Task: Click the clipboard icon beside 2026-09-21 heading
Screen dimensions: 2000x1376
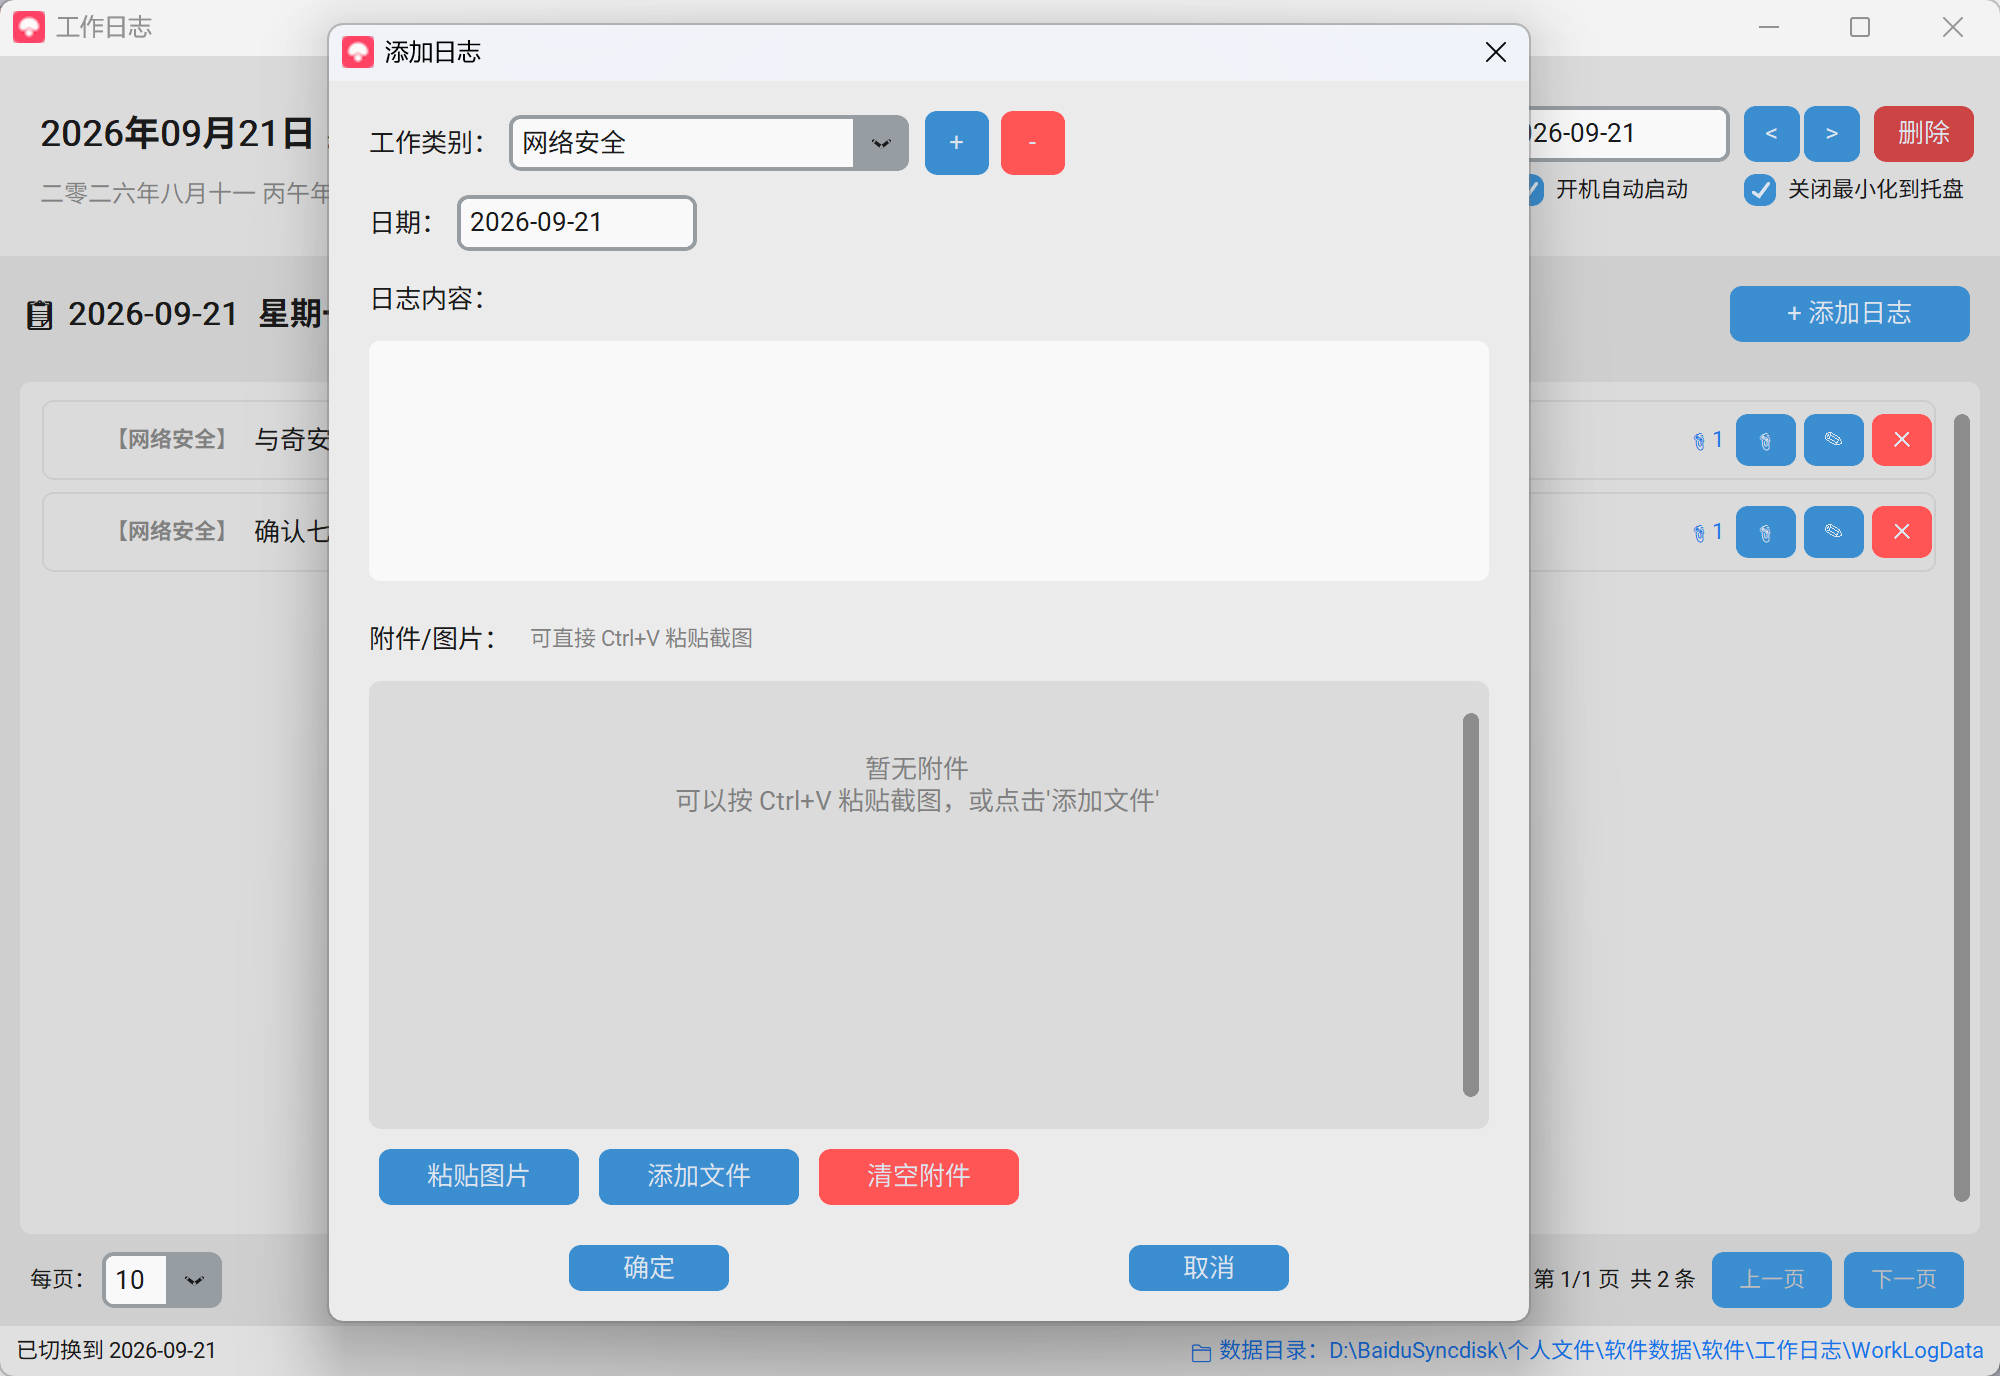Action: (39, 315)
